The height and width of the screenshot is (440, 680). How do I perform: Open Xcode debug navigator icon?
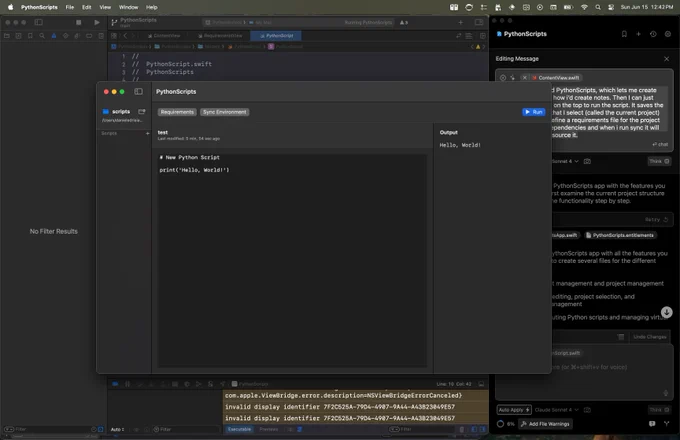tap(77, 36)
